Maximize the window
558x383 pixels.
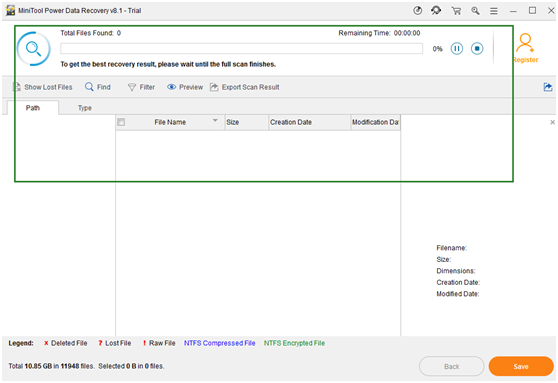(x=532, y=11)
